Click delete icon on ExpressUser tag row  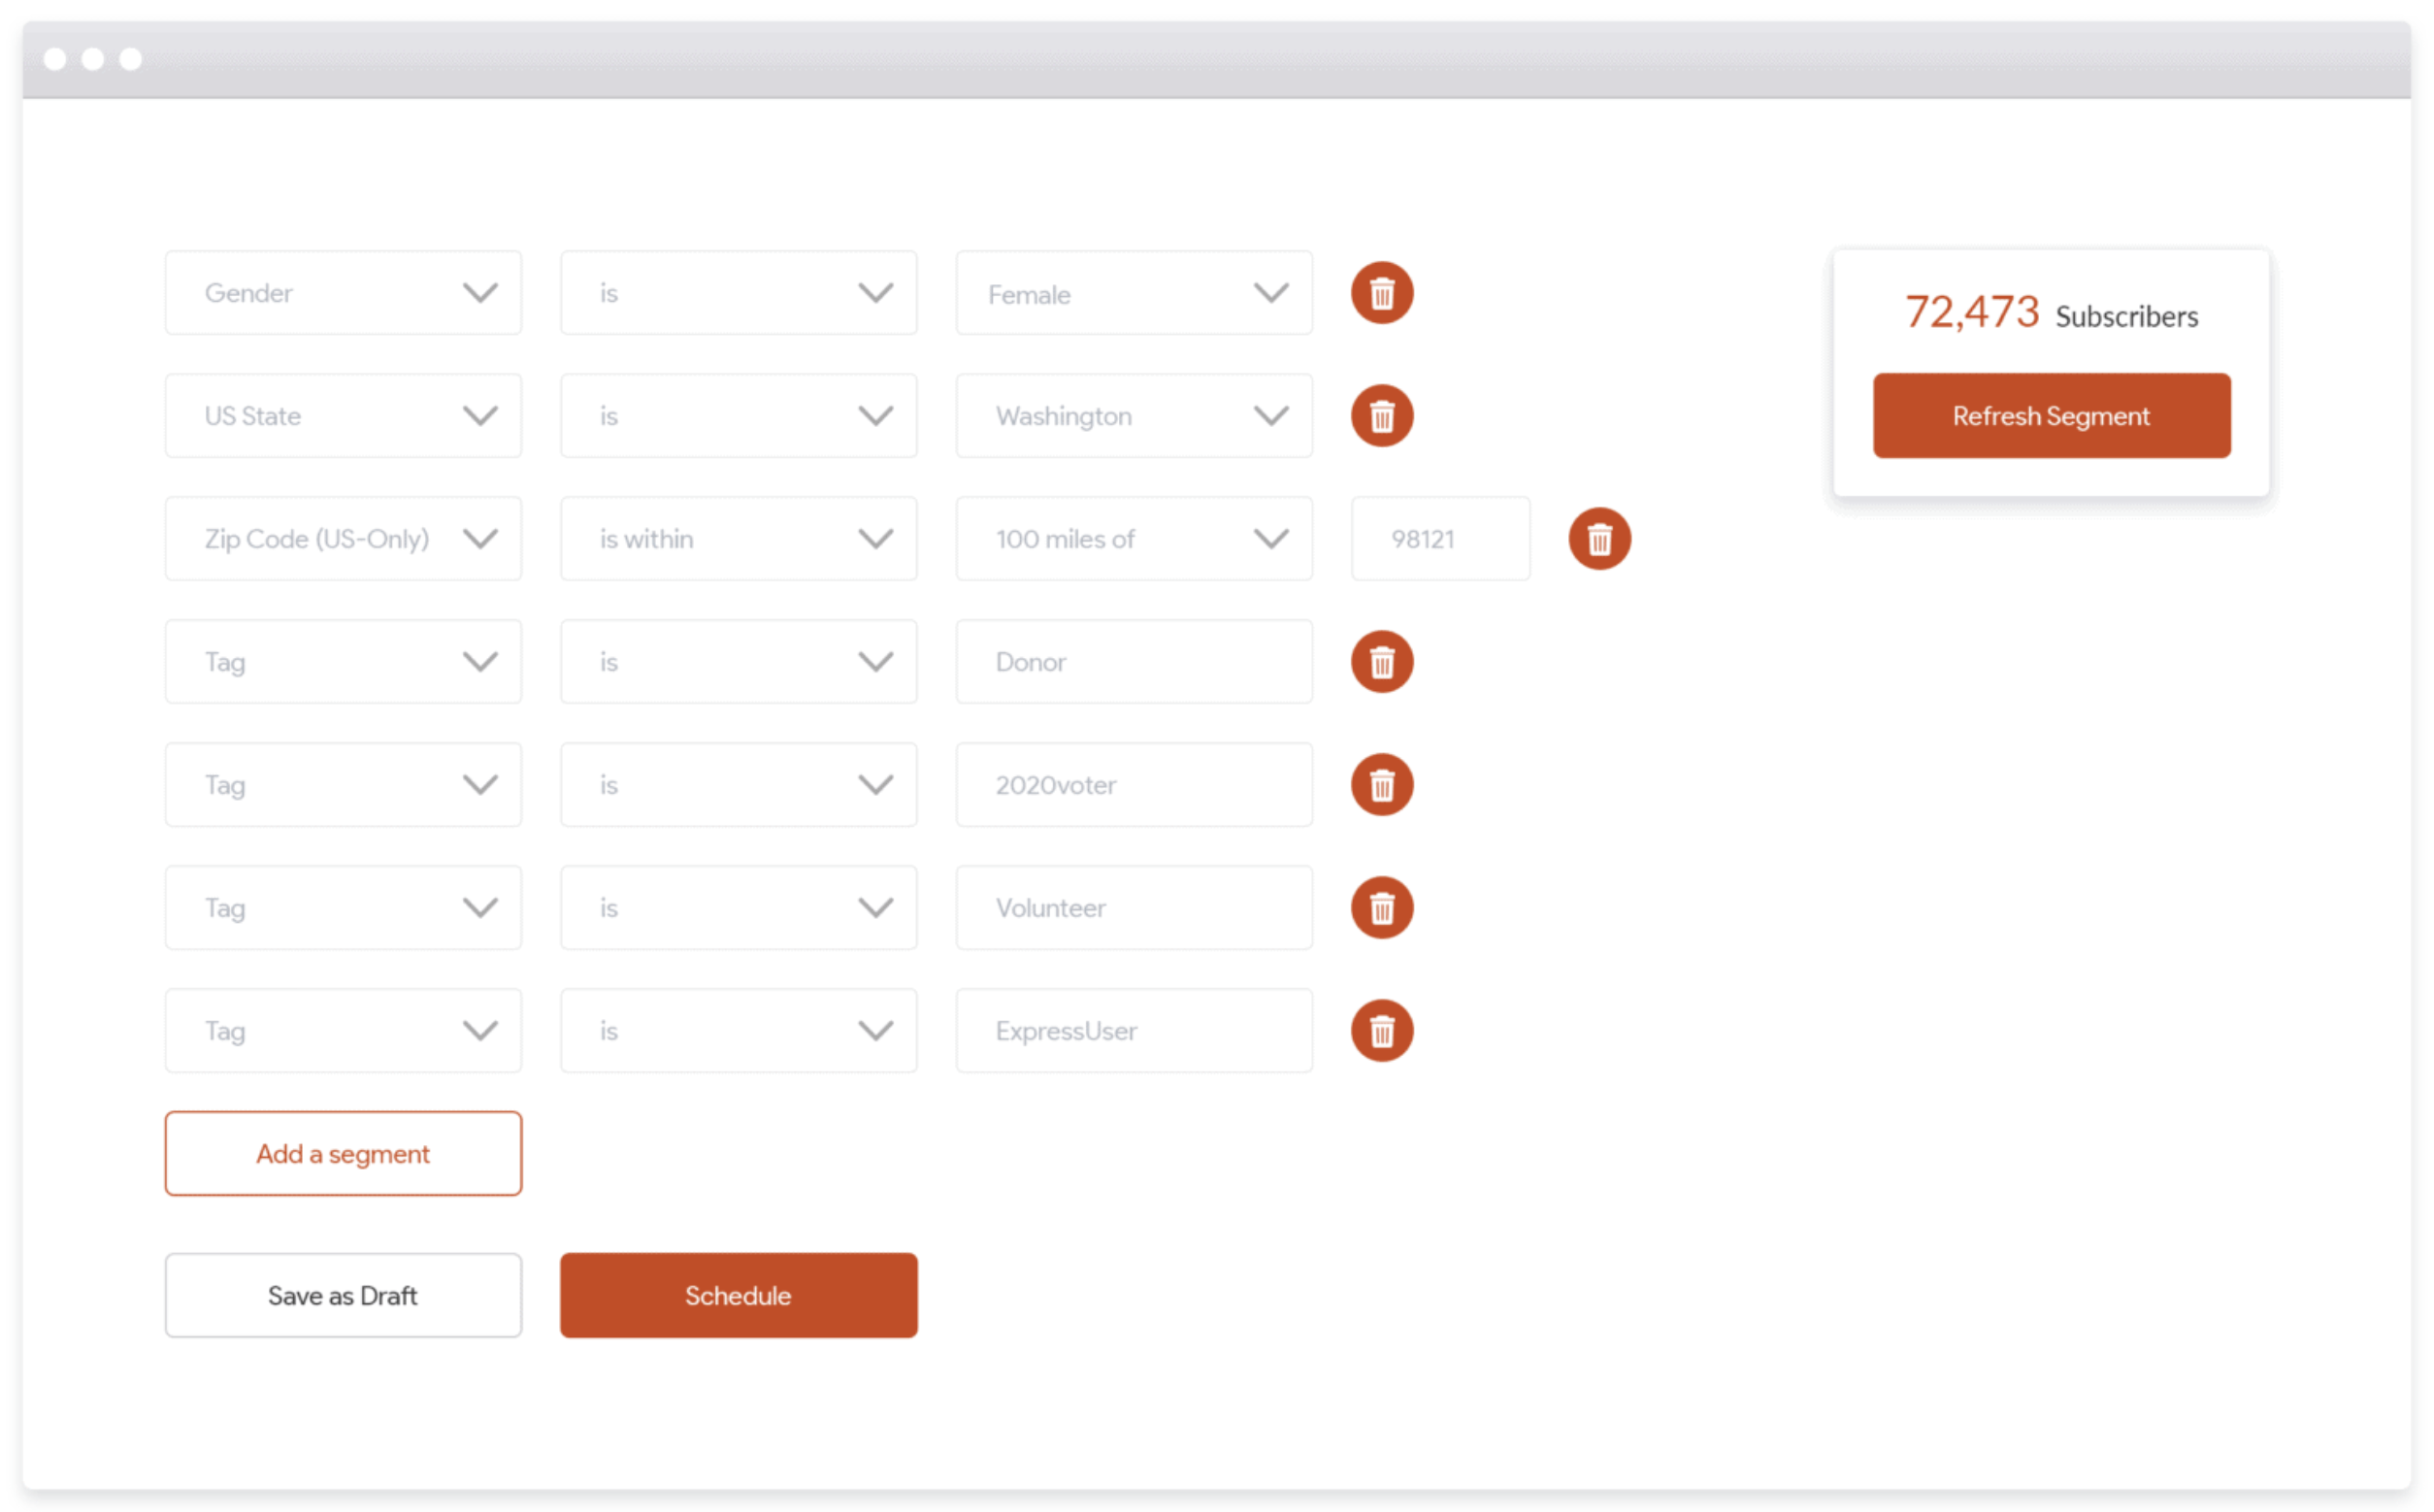(x=1381, y=1030)
